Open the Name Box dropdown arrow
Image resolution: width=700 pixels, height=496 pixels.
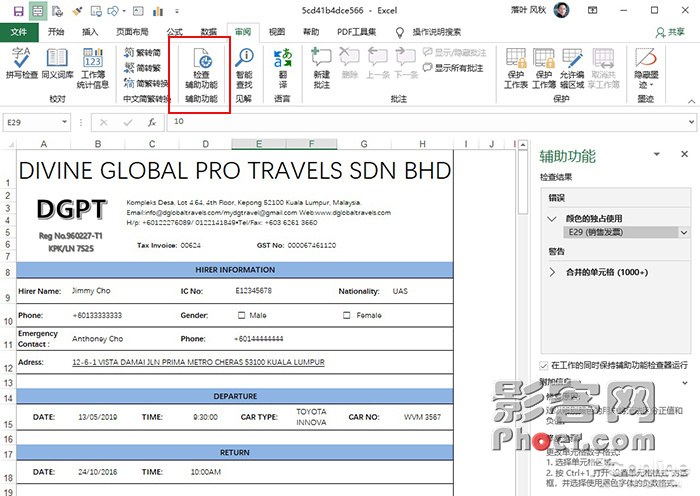(x=64, y=122)
